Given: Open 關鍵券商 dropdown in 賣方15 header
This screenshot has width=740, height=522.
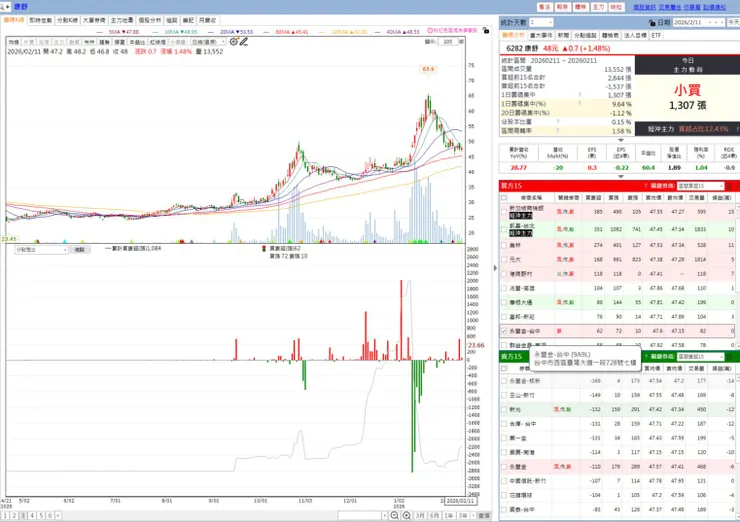Looking at the screenshot, I should 700,357.
